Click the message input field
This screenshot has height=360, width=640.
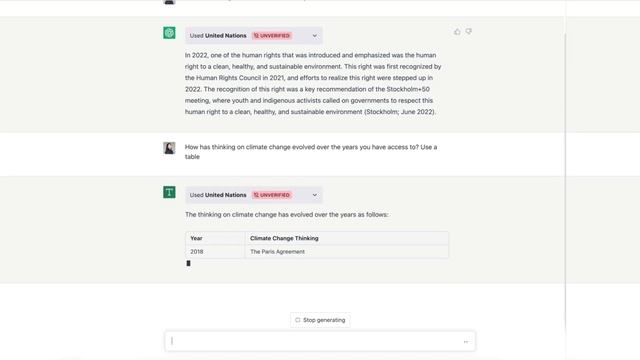coord(320,341)
